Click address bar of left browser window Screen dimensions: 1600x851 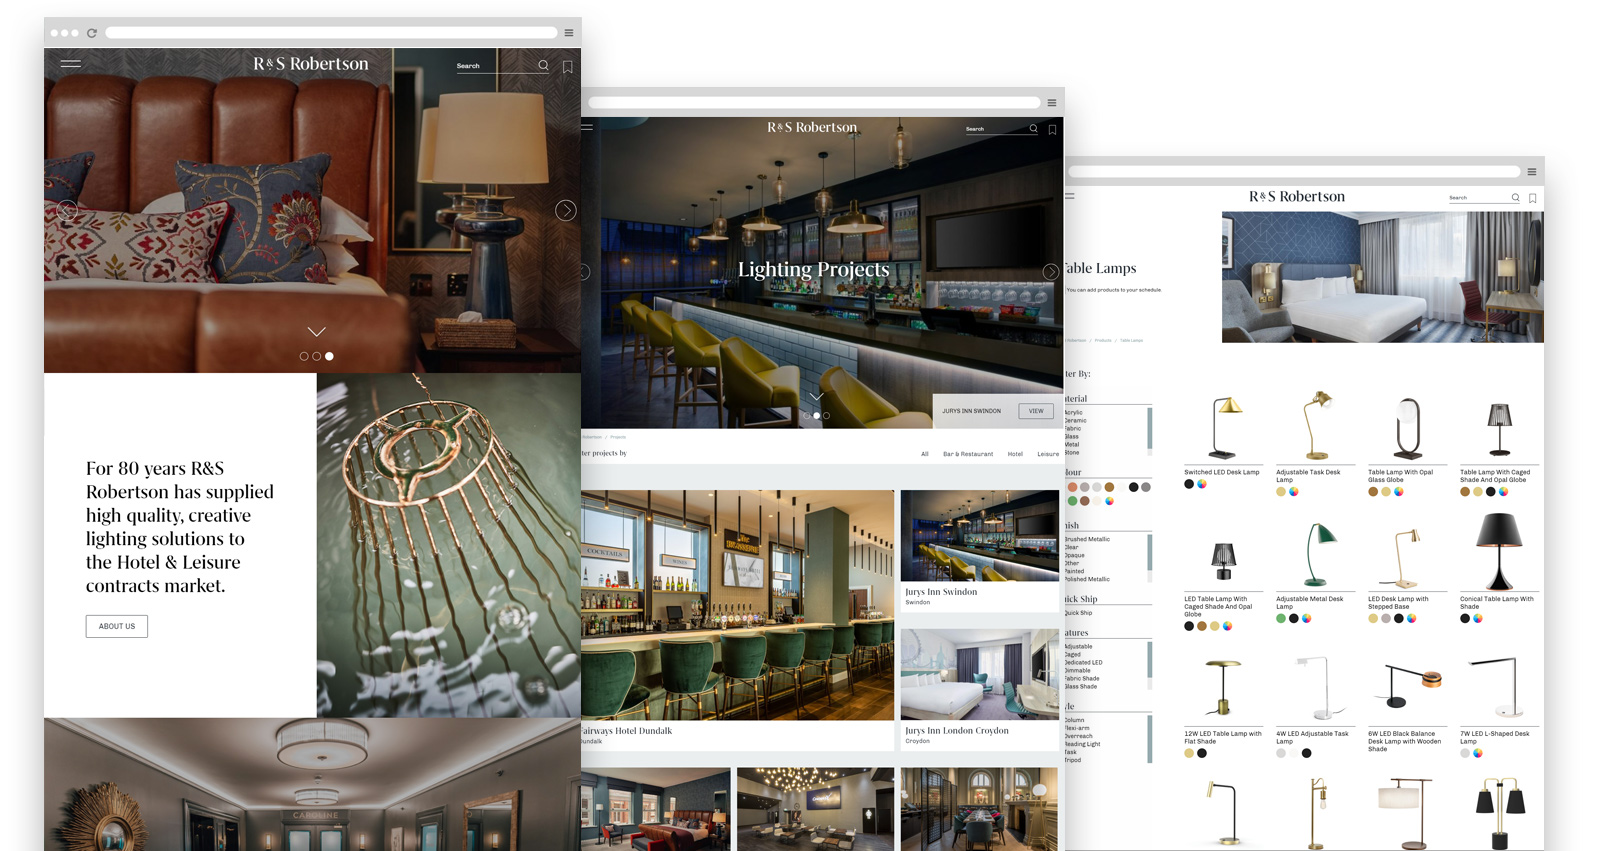click(331, 33)
